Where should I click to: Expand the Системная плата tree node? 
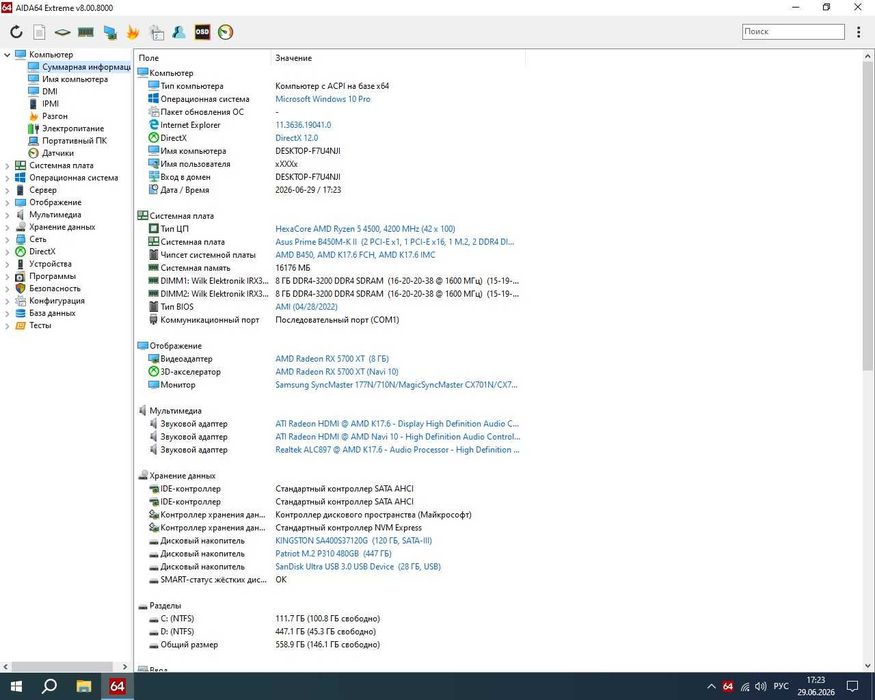pos(7,166)
